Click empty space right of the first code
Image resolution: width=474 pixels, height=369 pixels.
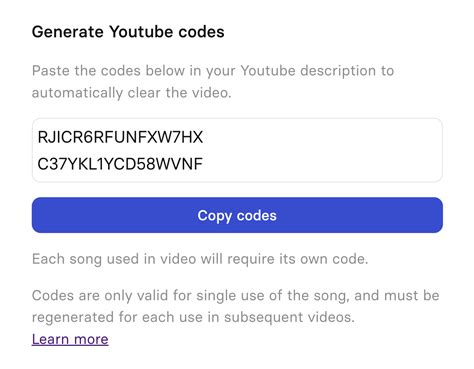click(320, 137)
